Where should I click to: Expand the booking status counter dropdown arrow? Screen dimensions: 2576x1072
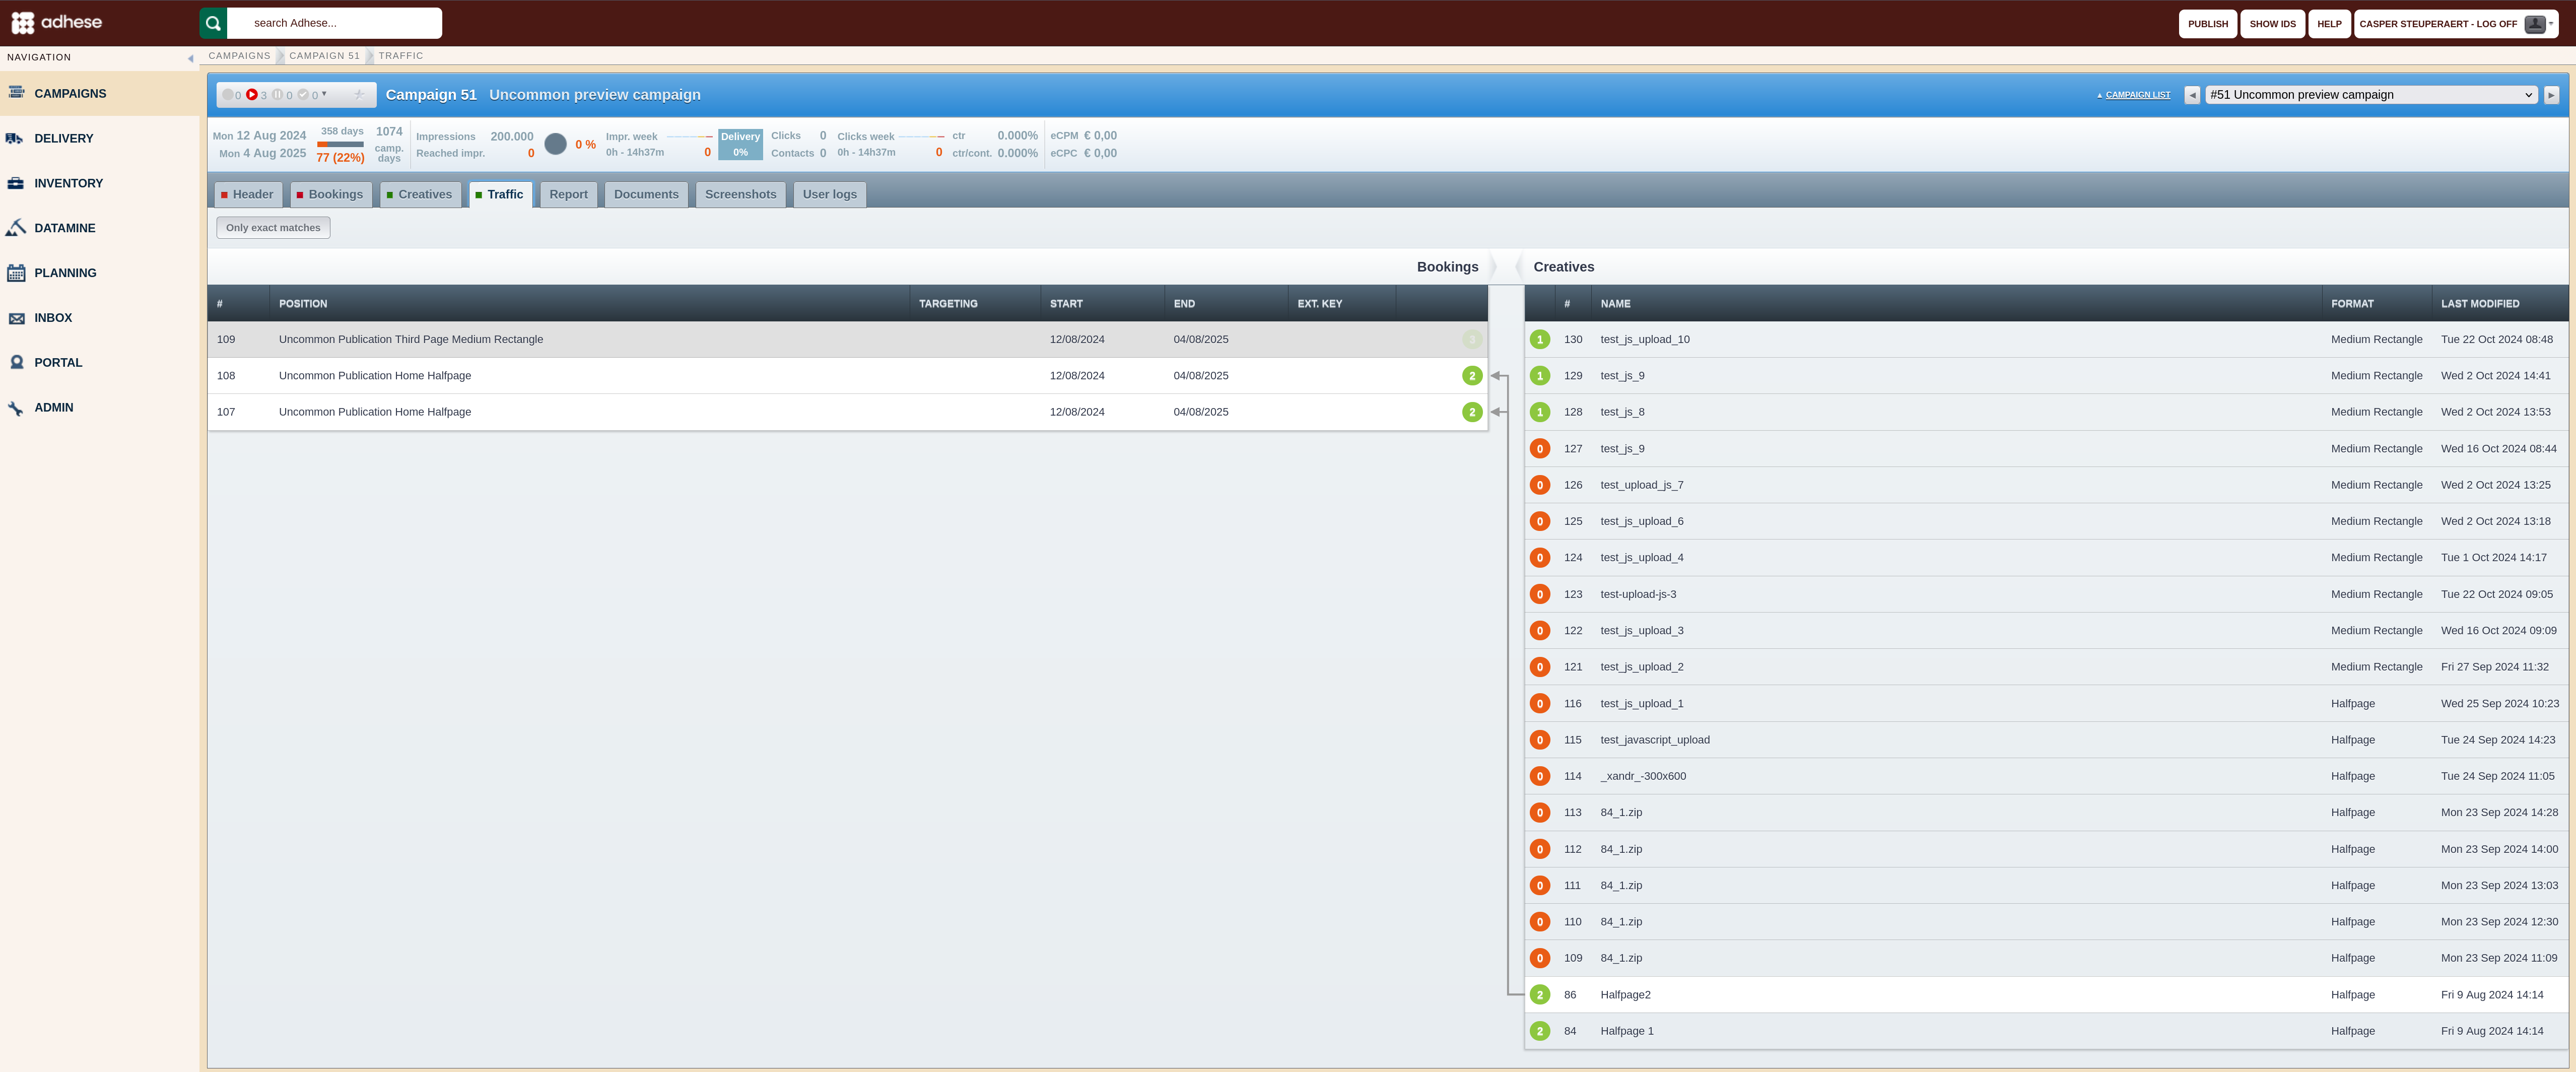(324, 94)
